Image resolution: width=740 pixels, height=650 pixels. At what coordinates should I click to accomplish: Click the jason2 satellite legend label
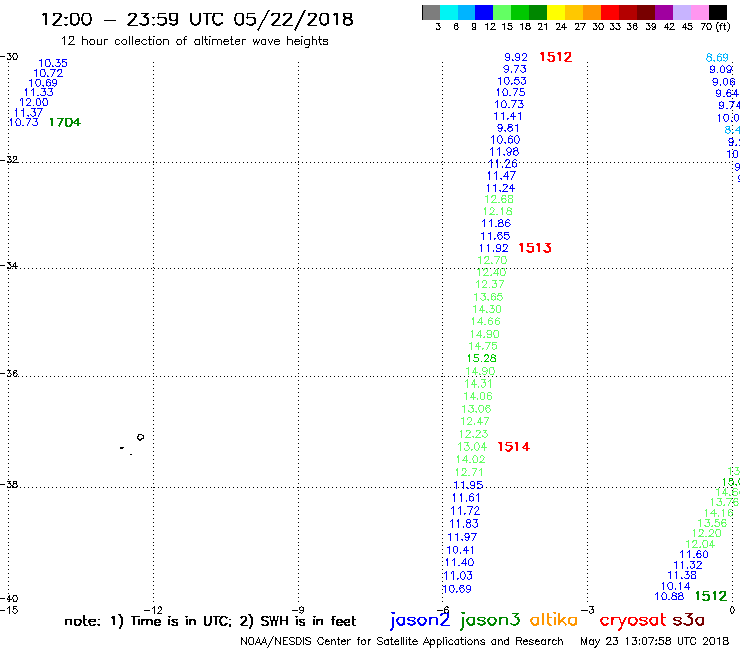pyautogui.click(x=420, y=620)
